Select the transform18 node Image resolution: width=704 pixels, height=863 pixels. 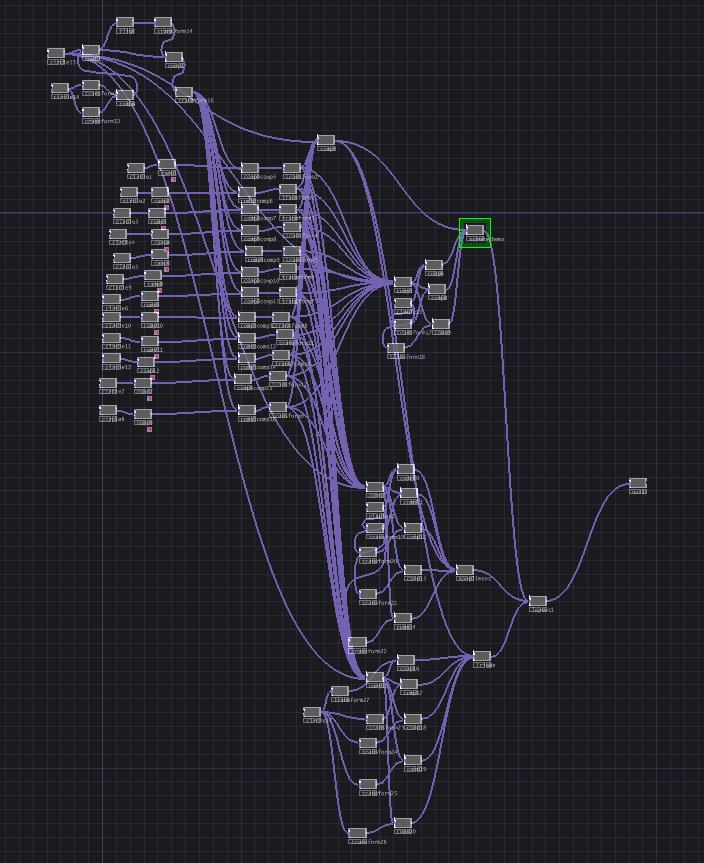(x=396, y=348)
